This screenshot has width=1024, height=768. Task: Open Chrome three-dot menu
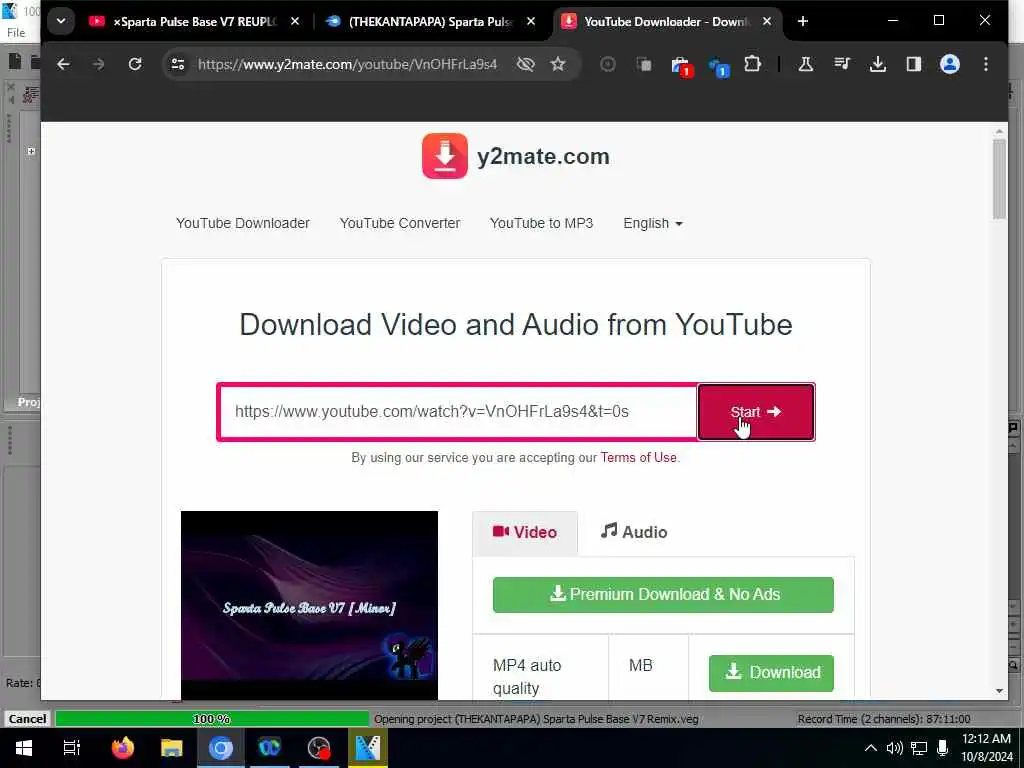(986, 64)
